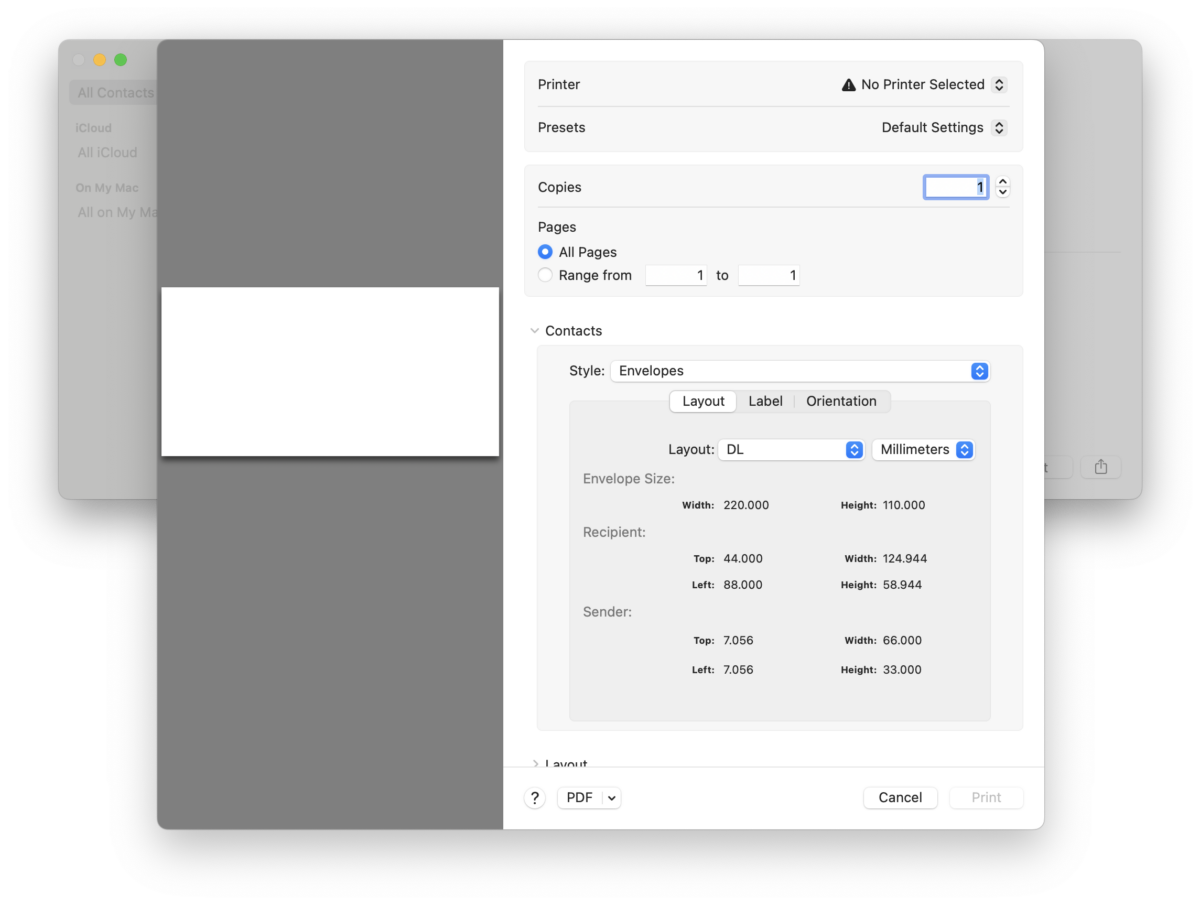The width and height of the screenshot is (1200, 907).
Task: Click the No Printer Selected warning icon
Action: 849,85
